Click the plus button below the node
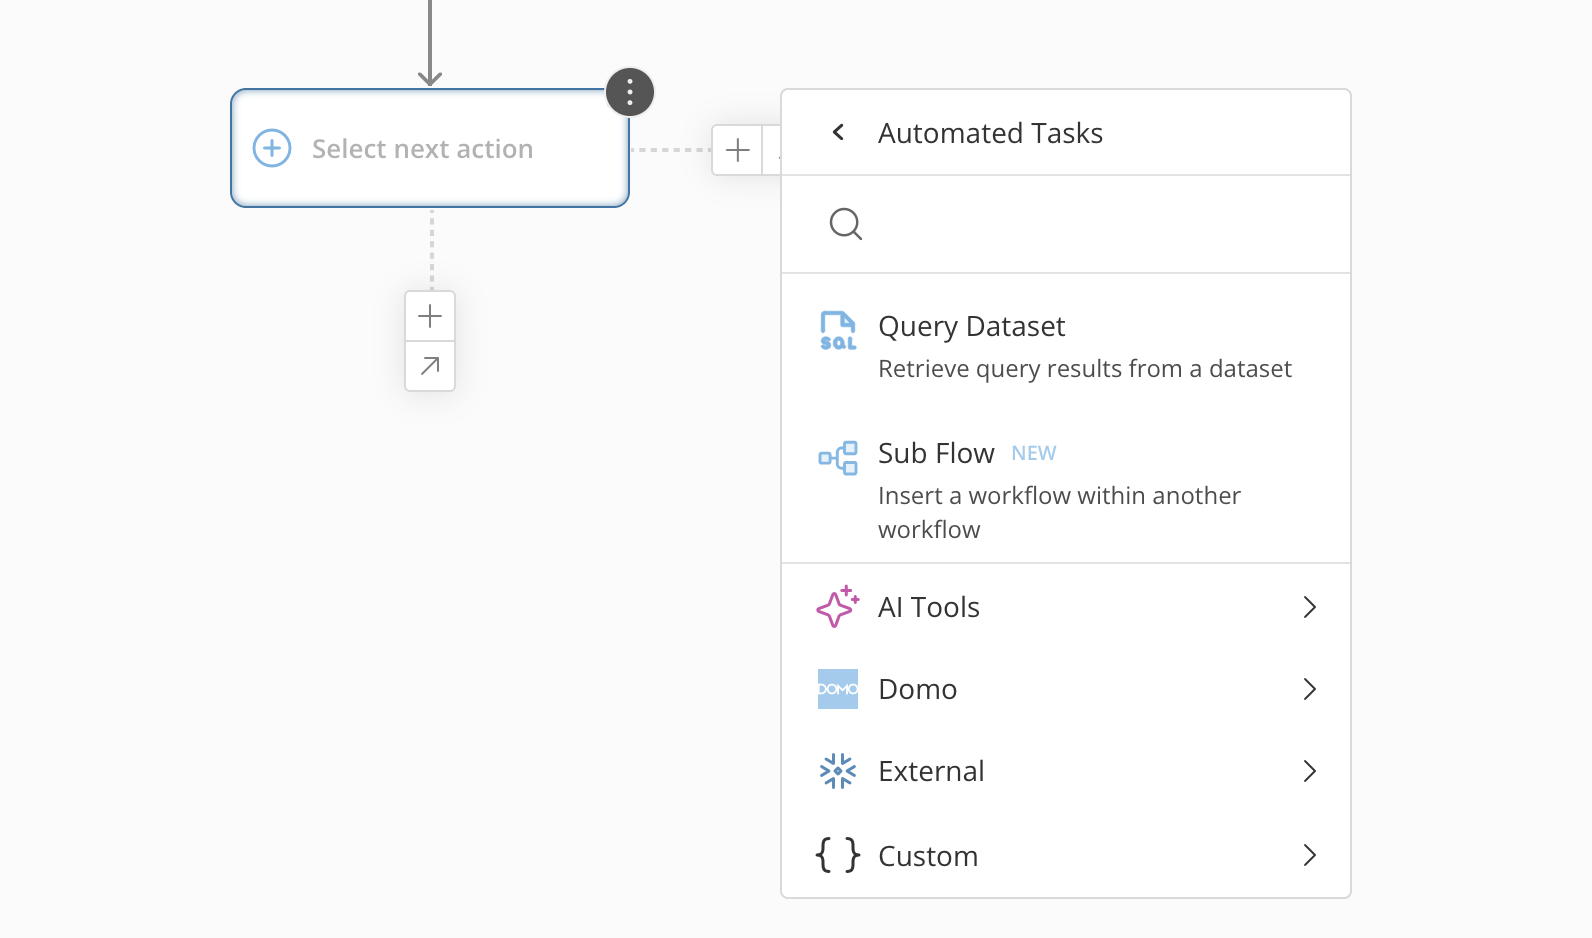 click(430, 316)
